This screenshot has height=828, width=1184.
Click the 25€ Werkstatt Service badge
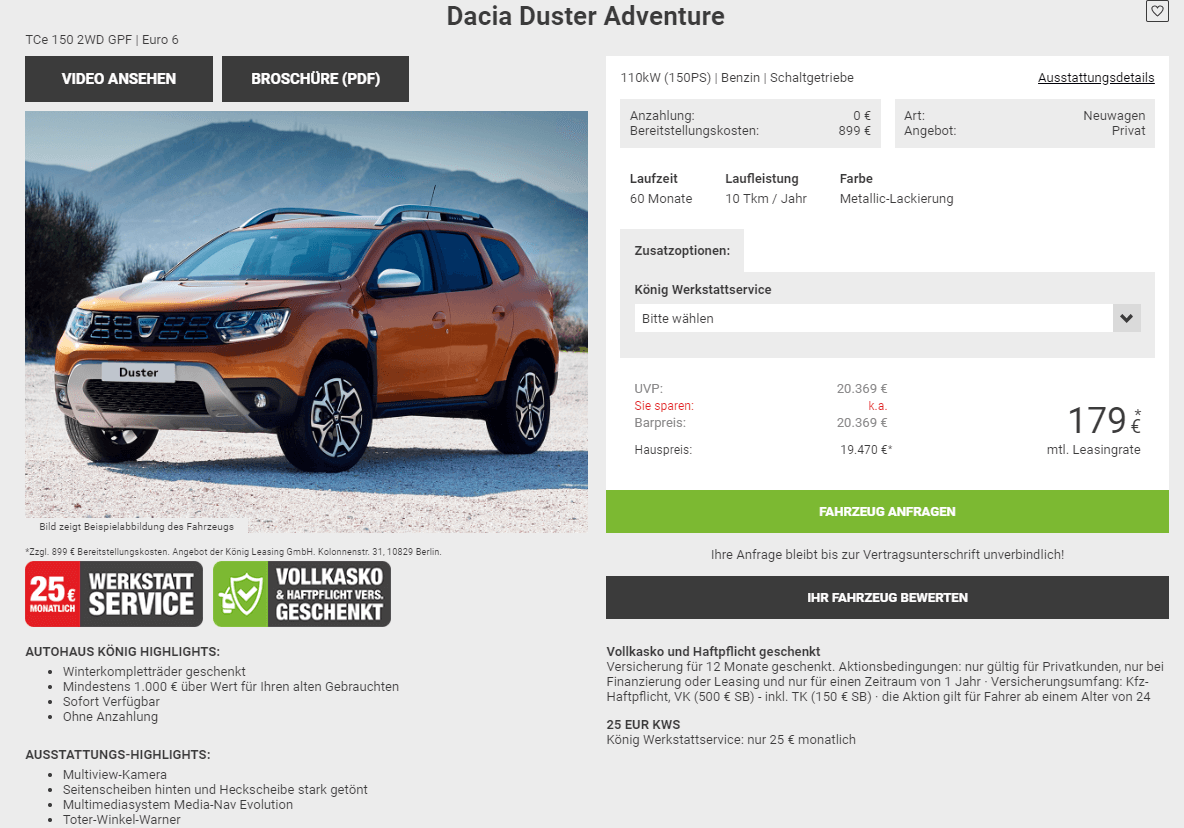click(114, 594)
